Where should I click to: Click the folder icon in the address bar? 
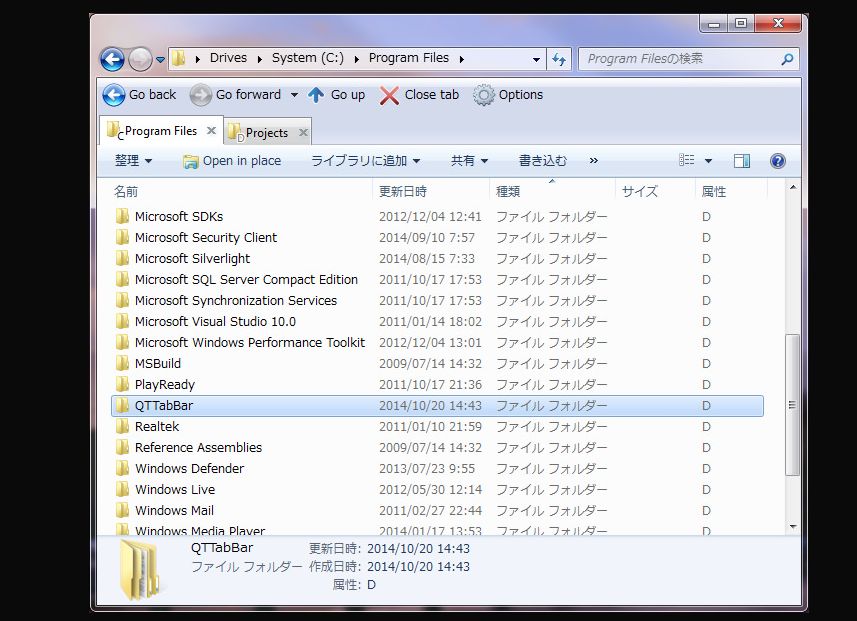click(x=179, y=58)
